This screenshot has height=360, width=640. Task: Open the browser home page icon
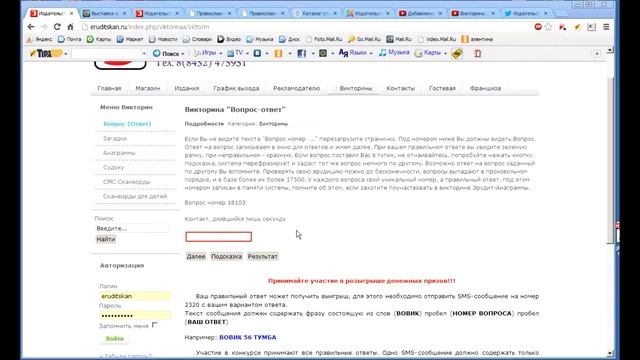[70, 27]
